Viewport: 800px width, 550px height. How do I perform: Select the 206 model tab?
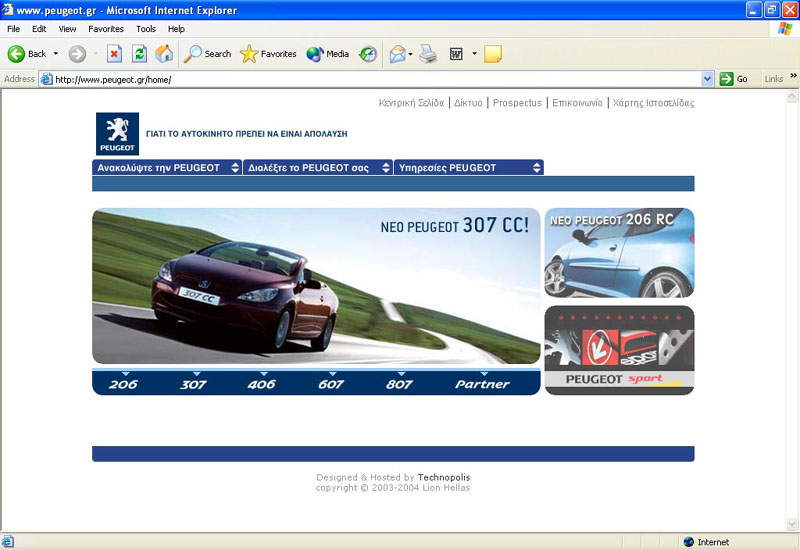point(123,384)
